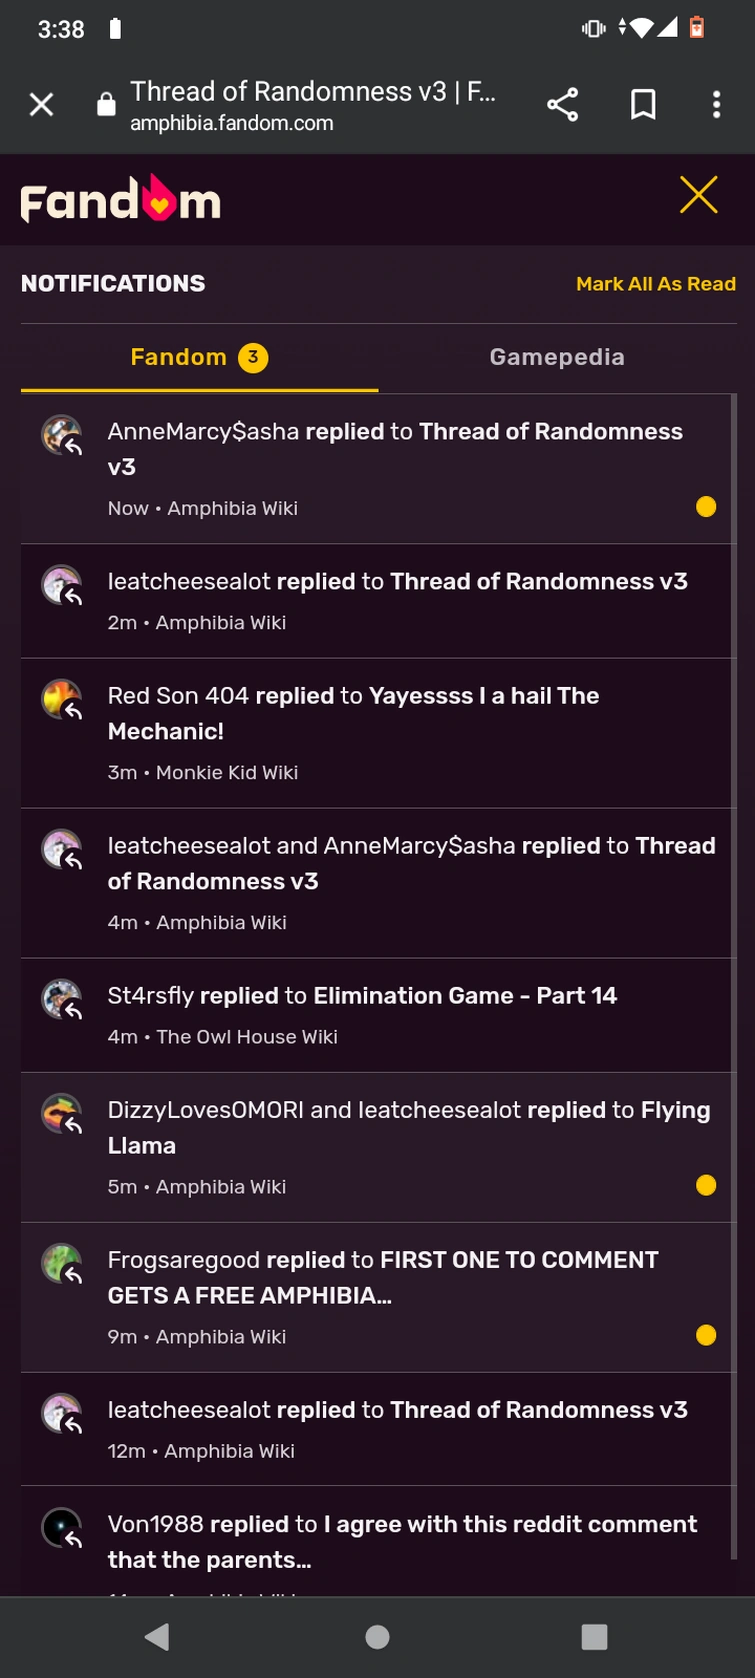Image resolution: width=755 pixels, height=1678 pixels.
Task: Tap the share icon in browser bar
Action: [x=562, y=104]
